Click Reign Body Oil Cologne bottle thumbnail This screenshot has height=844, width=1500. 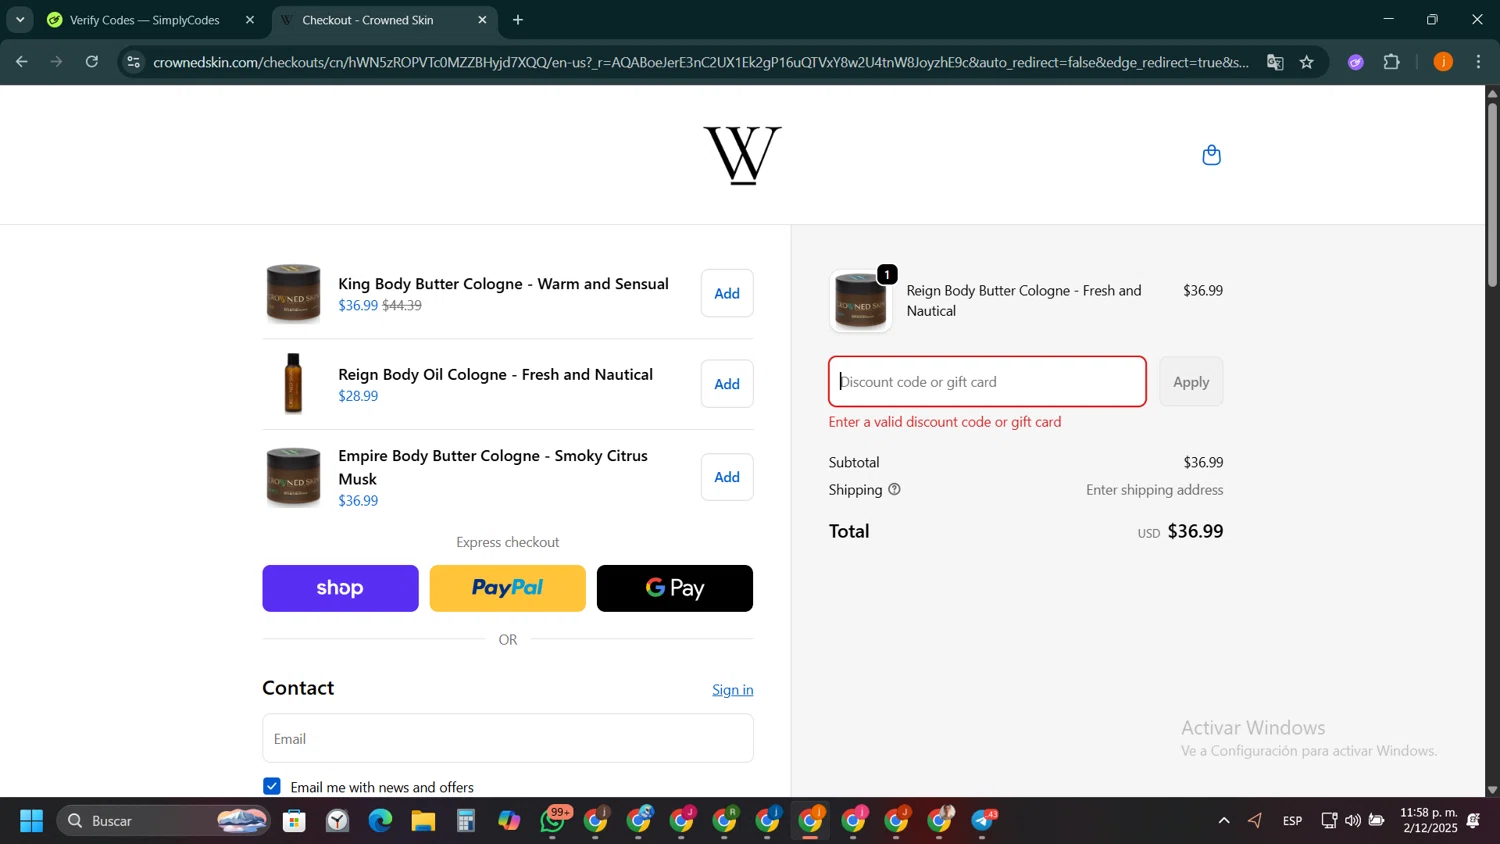click(293, 384)
